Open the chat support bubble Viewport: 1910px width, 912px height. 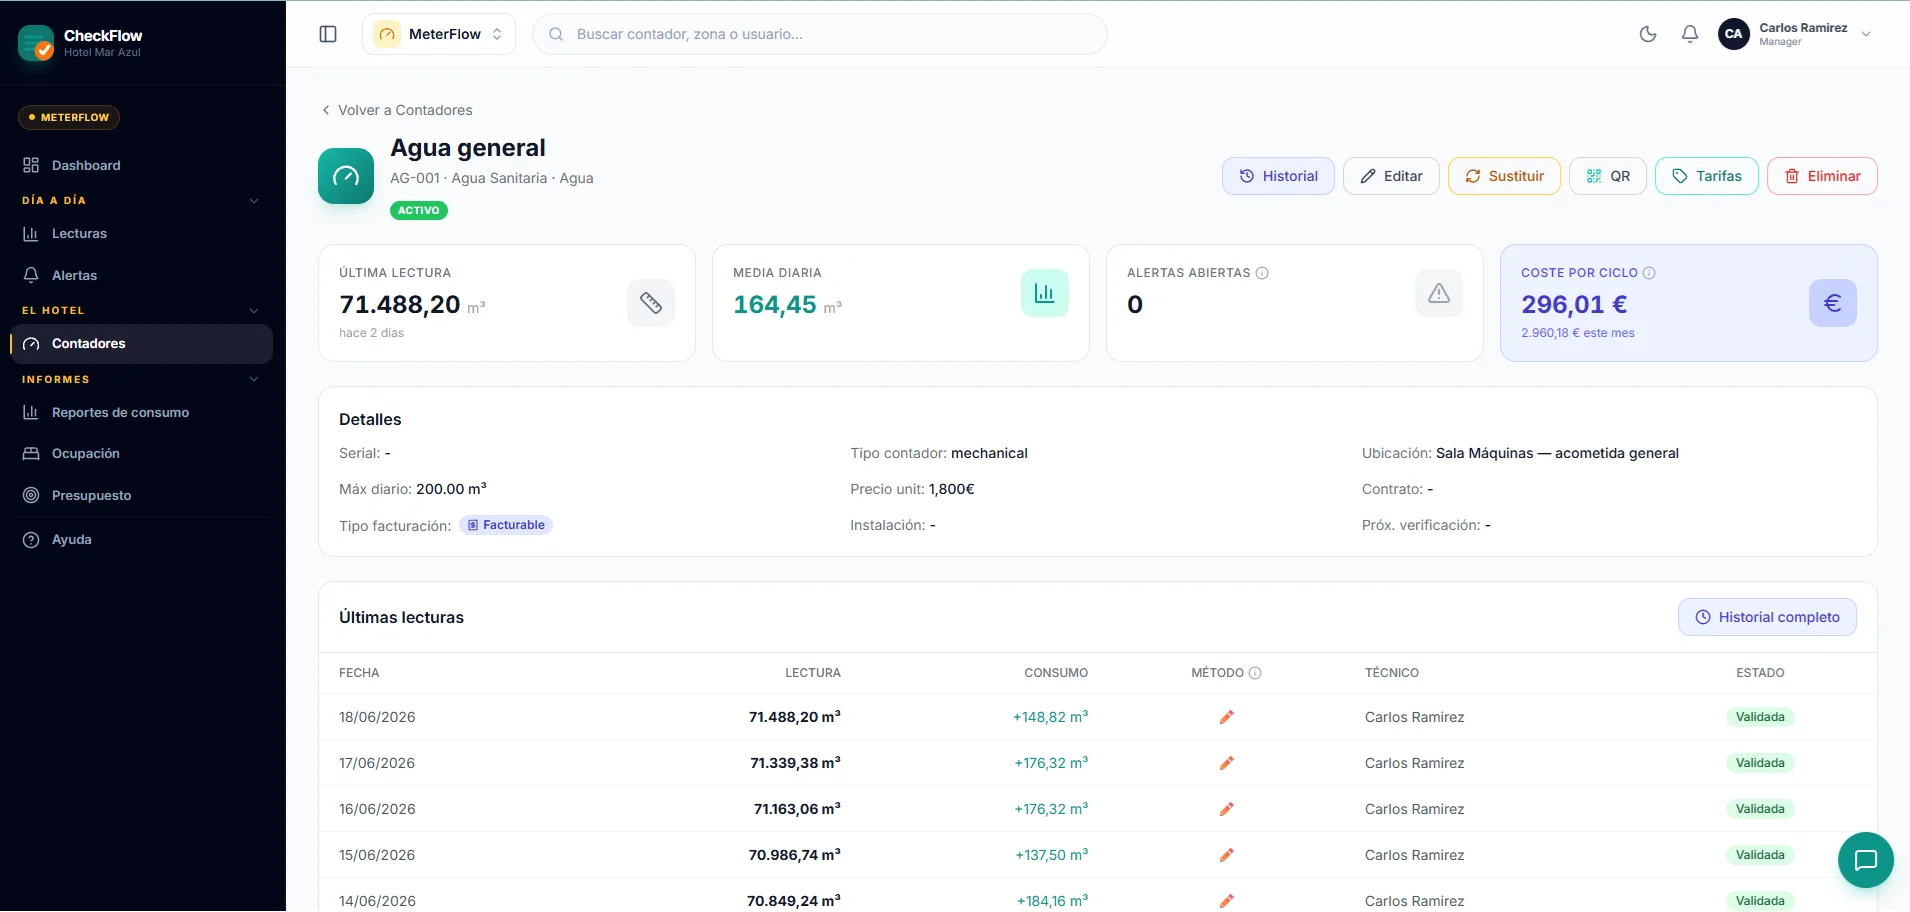click(x=1865, y=860)
